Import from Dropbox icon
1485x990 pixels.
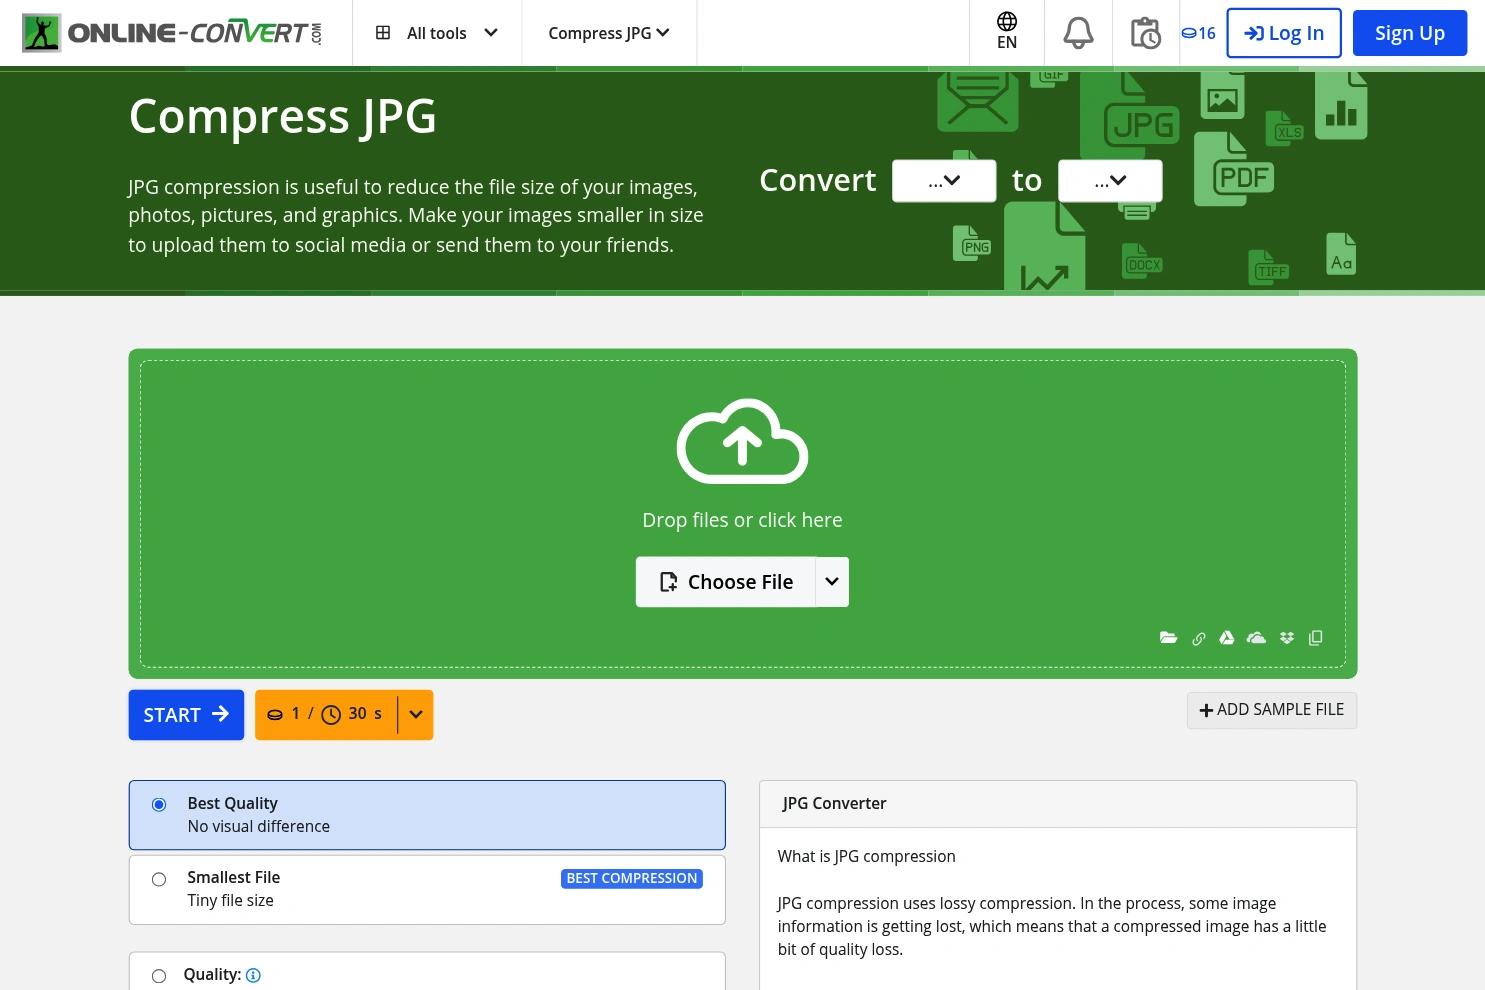tap(1287, 638)
